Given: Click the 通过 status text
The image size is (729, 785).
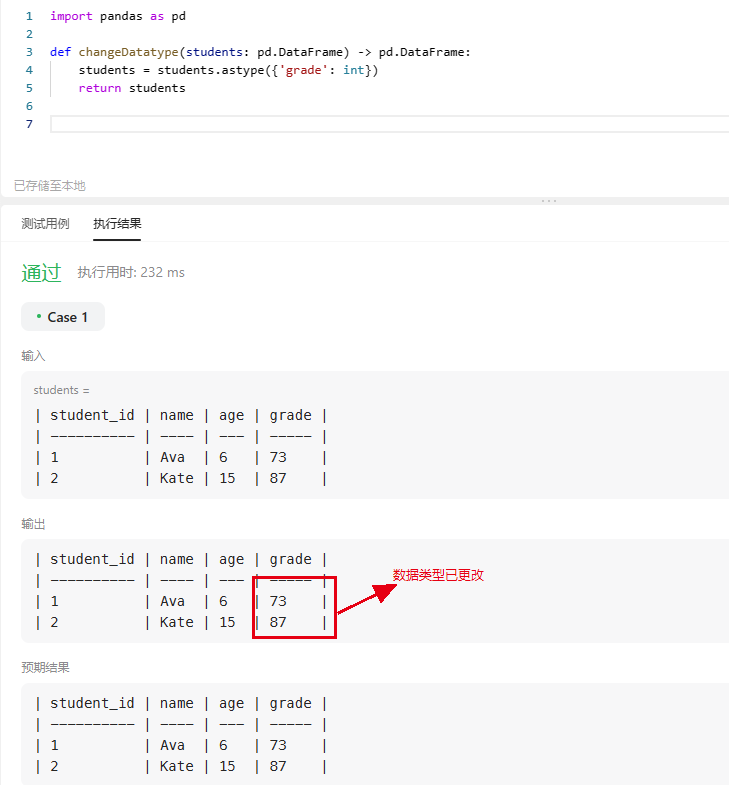Looking at the screenshot, I should [x=41, y=273].
